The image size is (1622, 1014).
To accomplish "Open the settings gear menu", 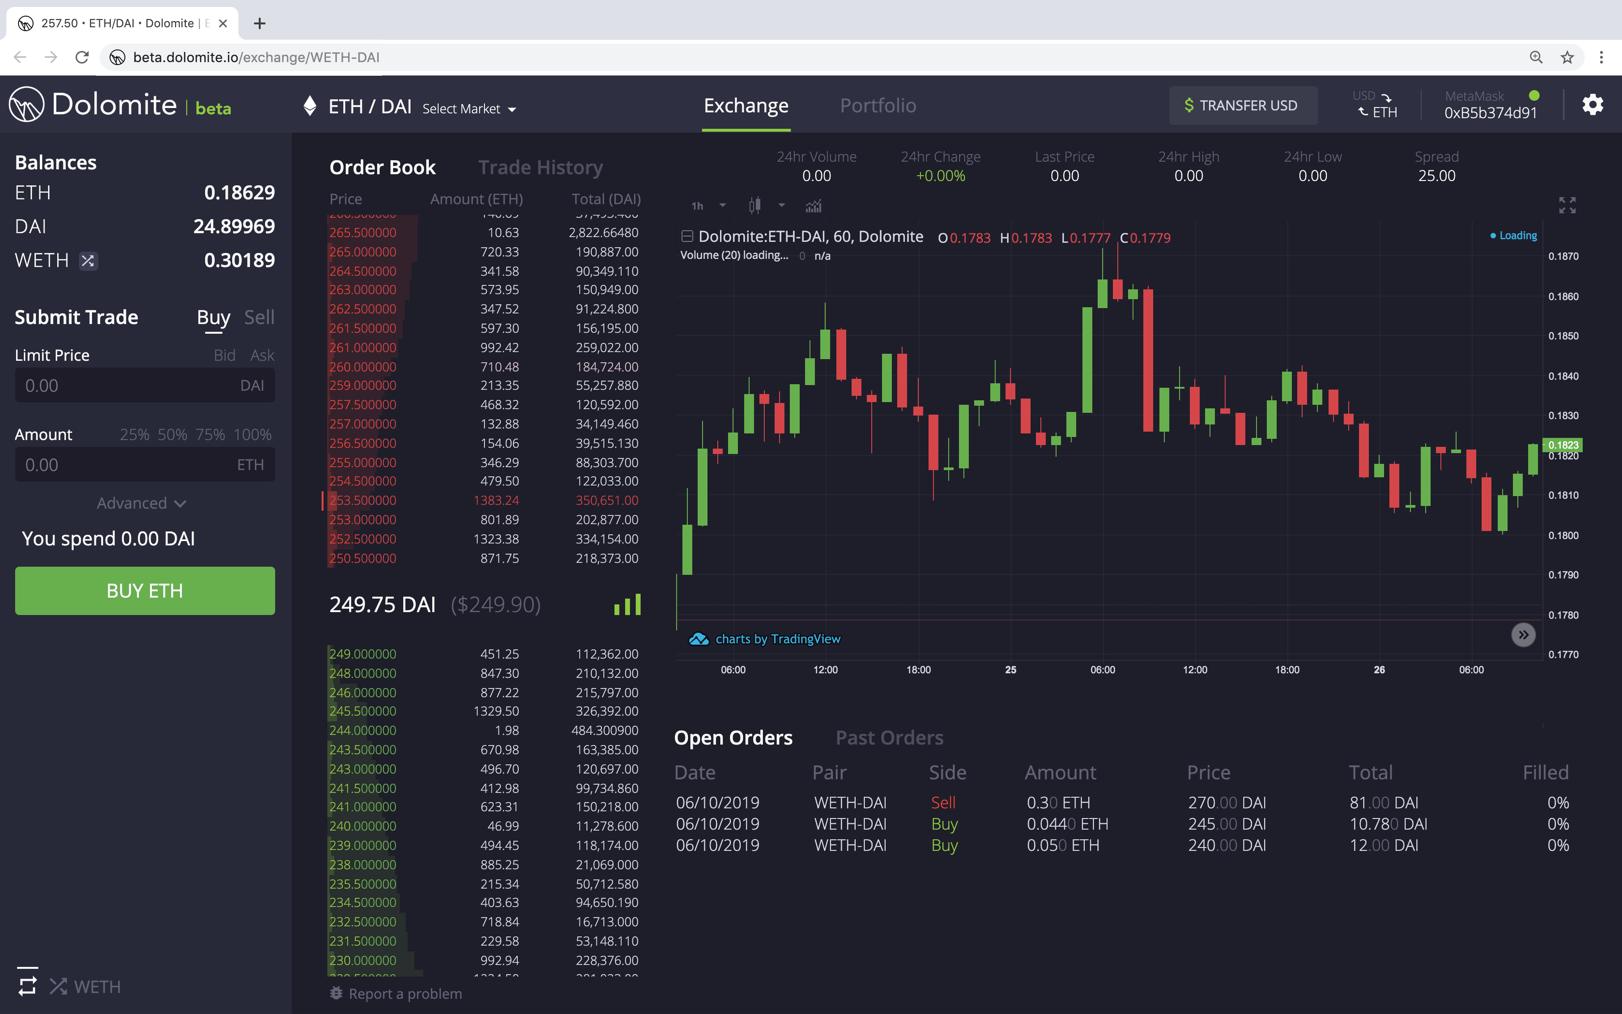I will pyautogui.click(x=1592, y=105).
